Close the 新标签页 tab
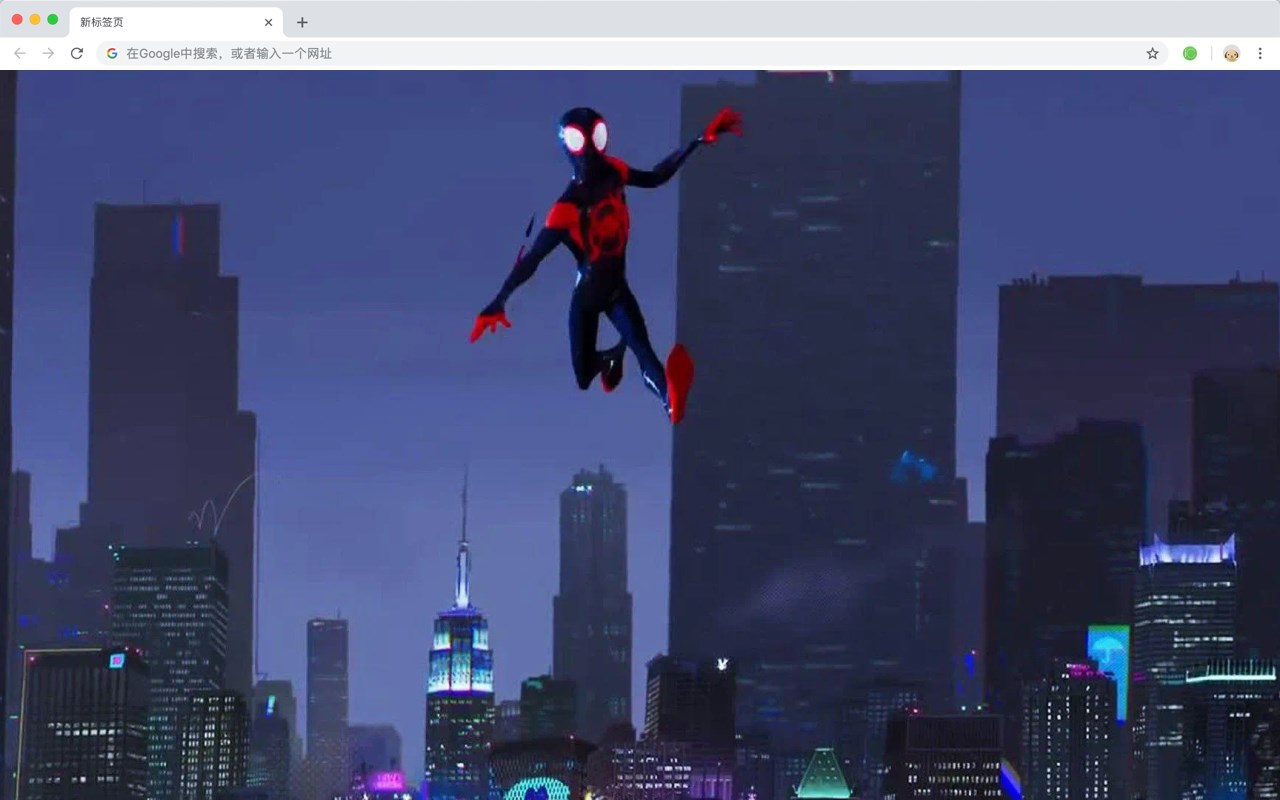1280x800 pixels. pyautogui.click(x=268, y=22)
